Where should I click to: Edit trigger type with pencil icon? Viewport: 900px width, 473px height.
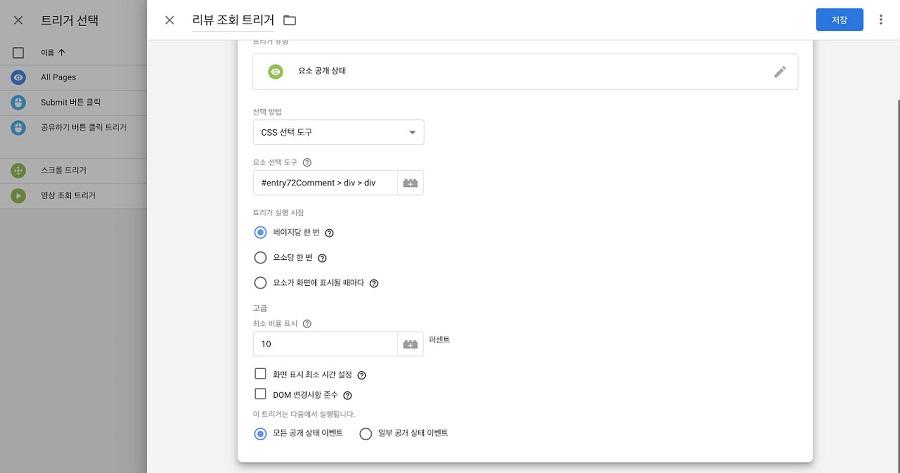(779, 72)
